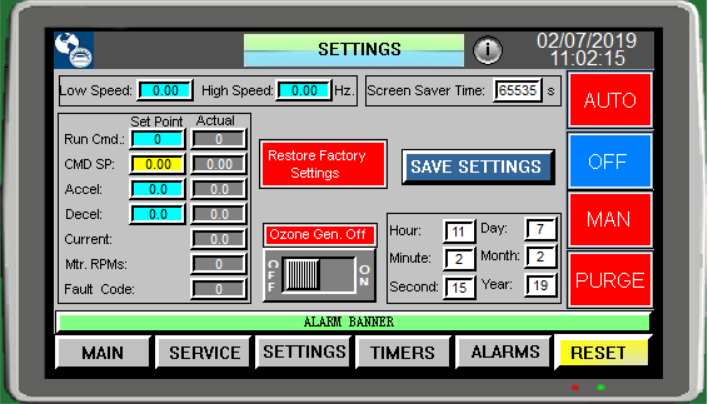
Task: Open the MAIN screen tab
Action: pyautogui.click(x=103, y=353)
